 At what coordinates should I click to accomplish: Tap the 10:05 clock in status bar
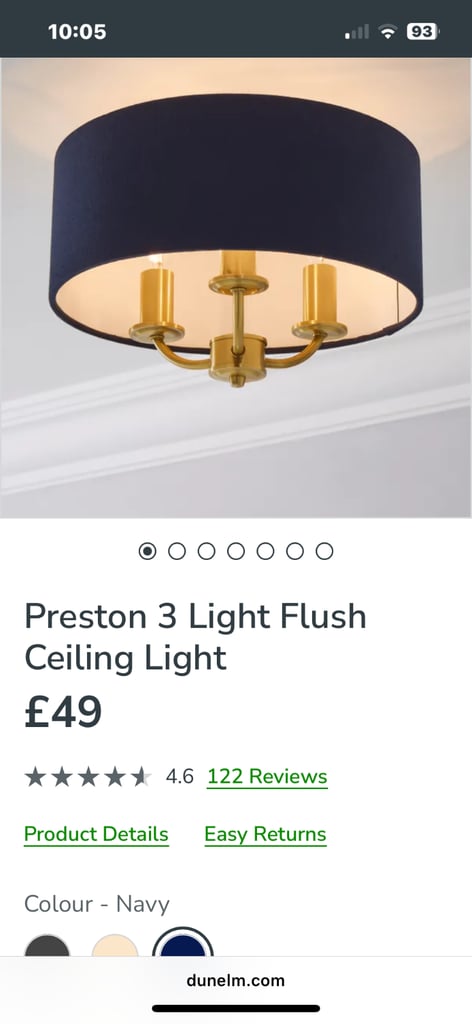tap(77, 31)
